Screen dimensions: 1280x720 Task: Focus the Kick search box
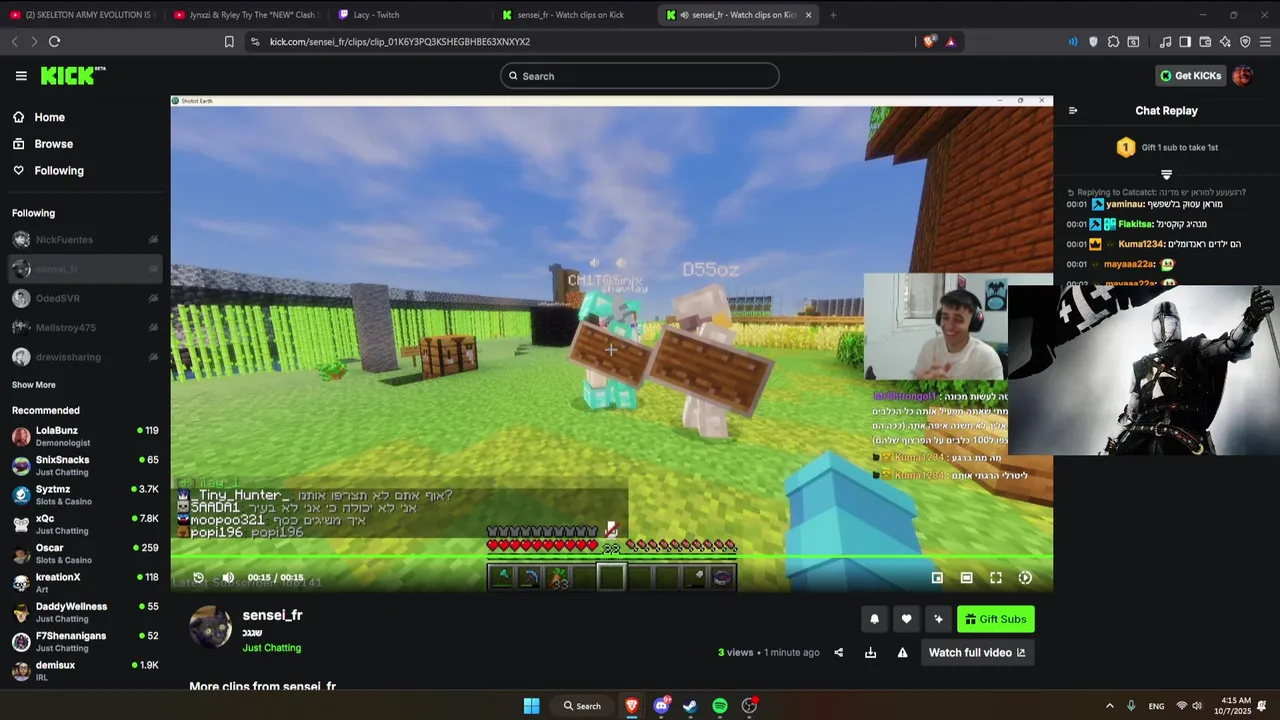click(x=640, y=76)
